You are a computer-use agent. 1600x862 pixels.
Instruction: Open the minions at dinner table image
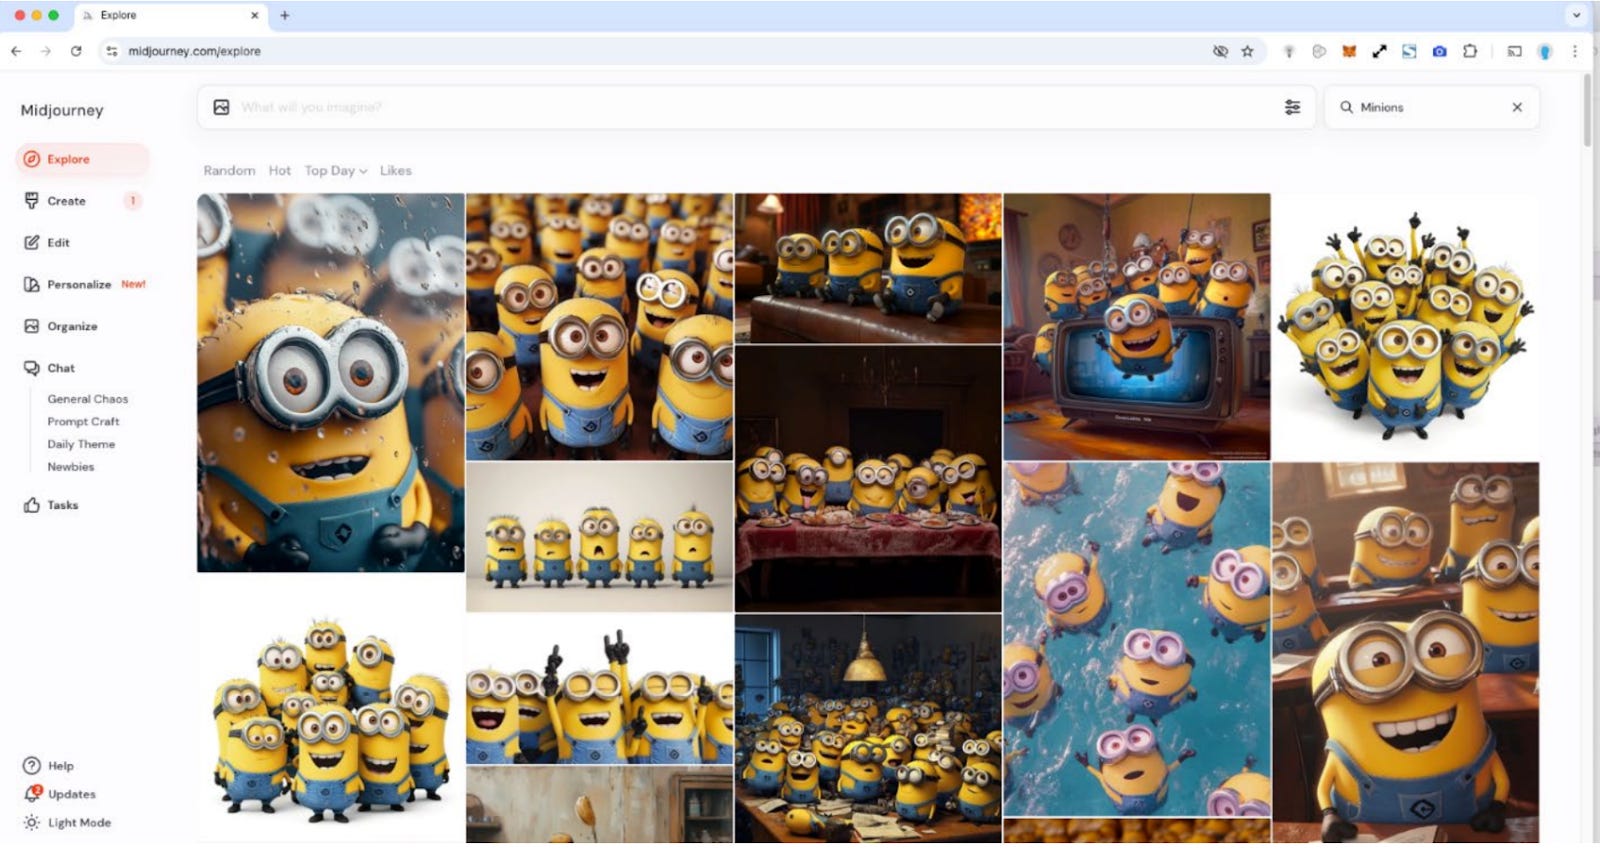[x=868, y=479]
